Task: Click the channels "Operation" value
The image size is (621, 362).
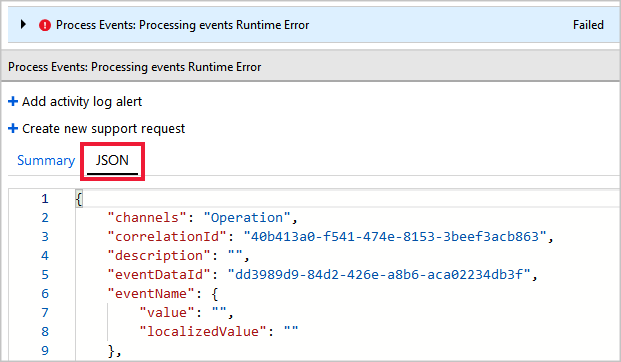Action: click(247, 217)
